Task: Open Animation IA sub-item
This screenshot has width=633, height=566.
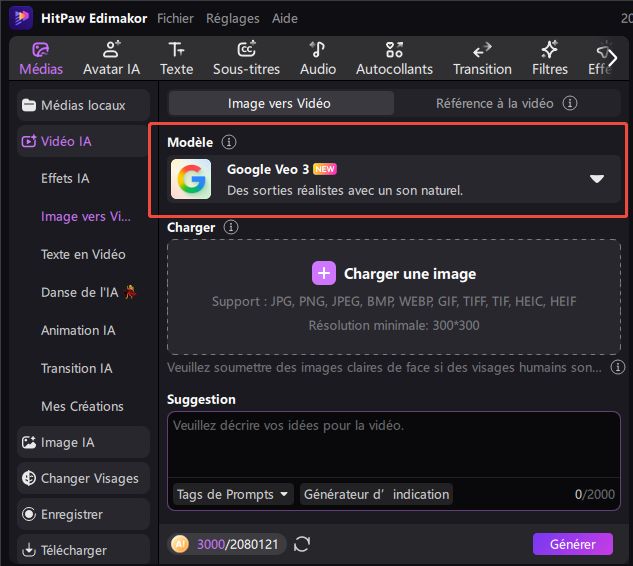Action: tap(78, 330)
